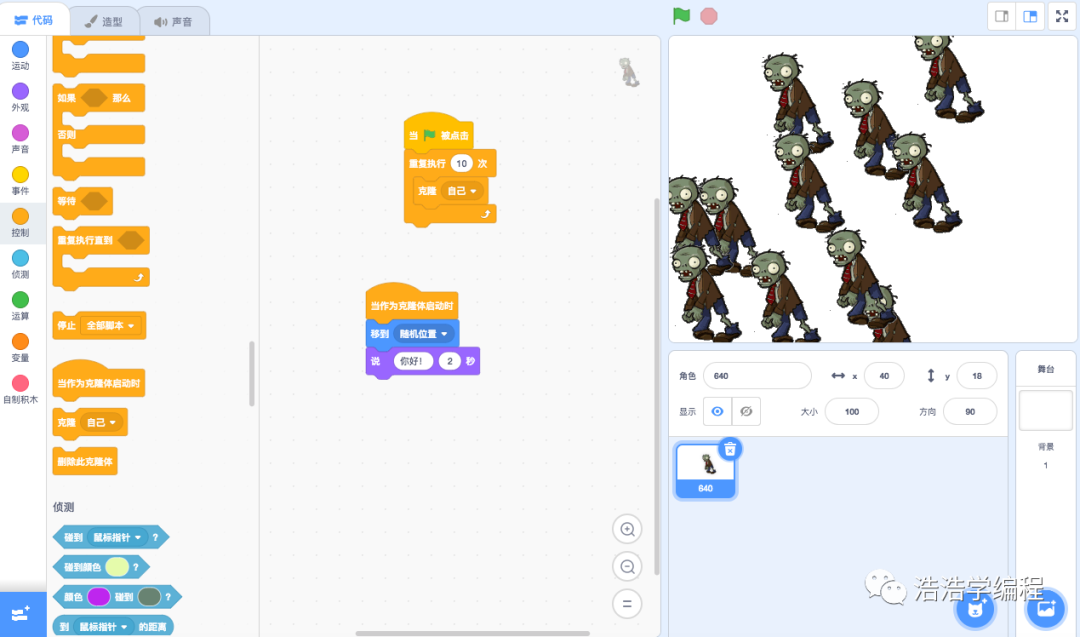The height and width of the screenshot is (637, 1080).
Task: Select the 运动 motion category
Action: click(x=21, y=56)
